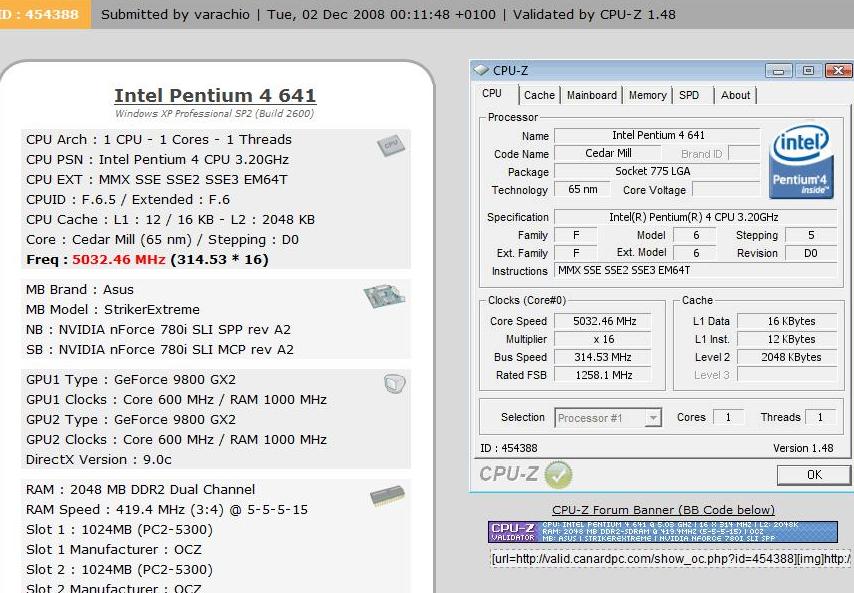Viewport: 854px width, 593px height.
Task: Open the Intel Pentium 4 641 heading link
Action: point(215,95)
